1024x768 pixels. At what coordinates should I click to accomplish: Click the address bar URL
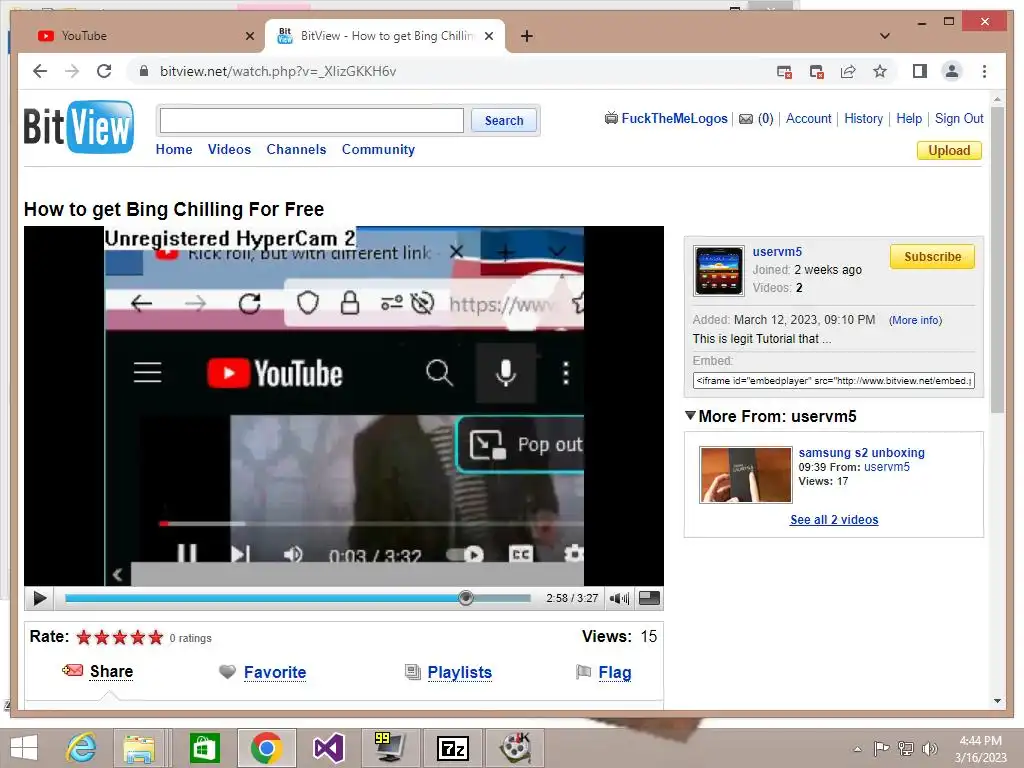tap(278, 71)
